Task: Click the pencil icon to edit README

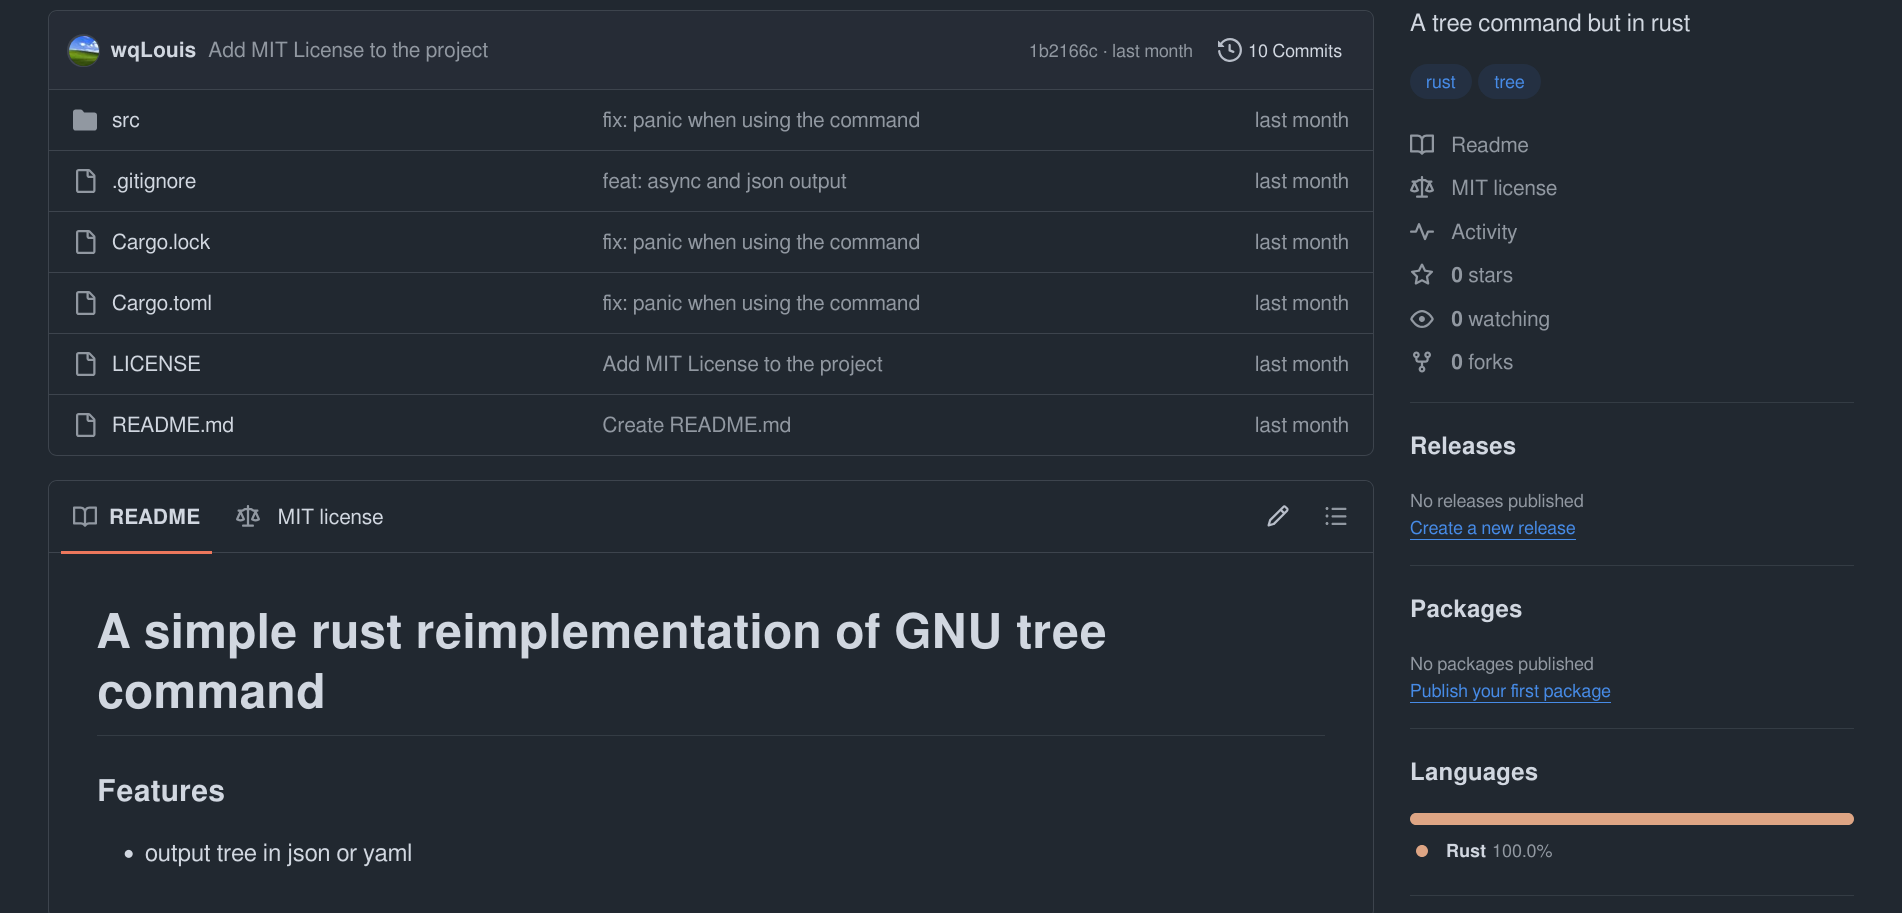Action: tap(1277, 516)
